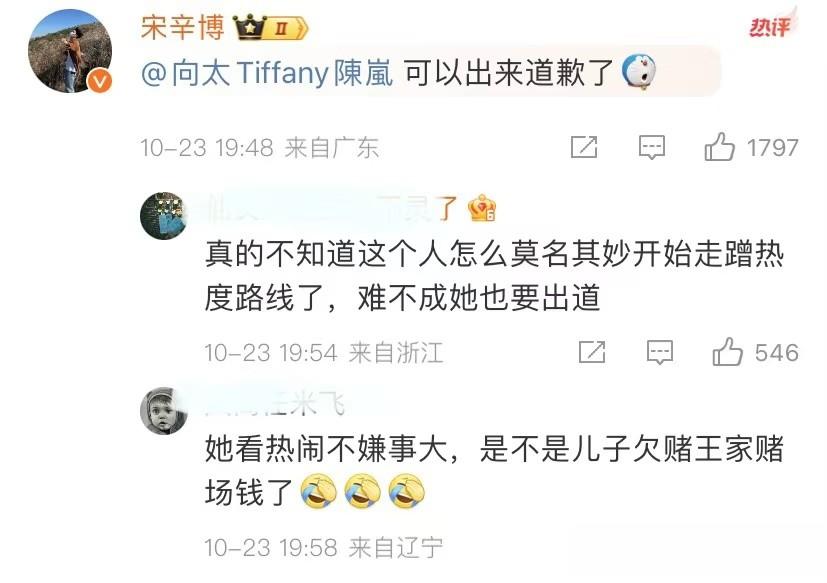Open avatar of the Zhejiang commenter

tap(163, 215)
